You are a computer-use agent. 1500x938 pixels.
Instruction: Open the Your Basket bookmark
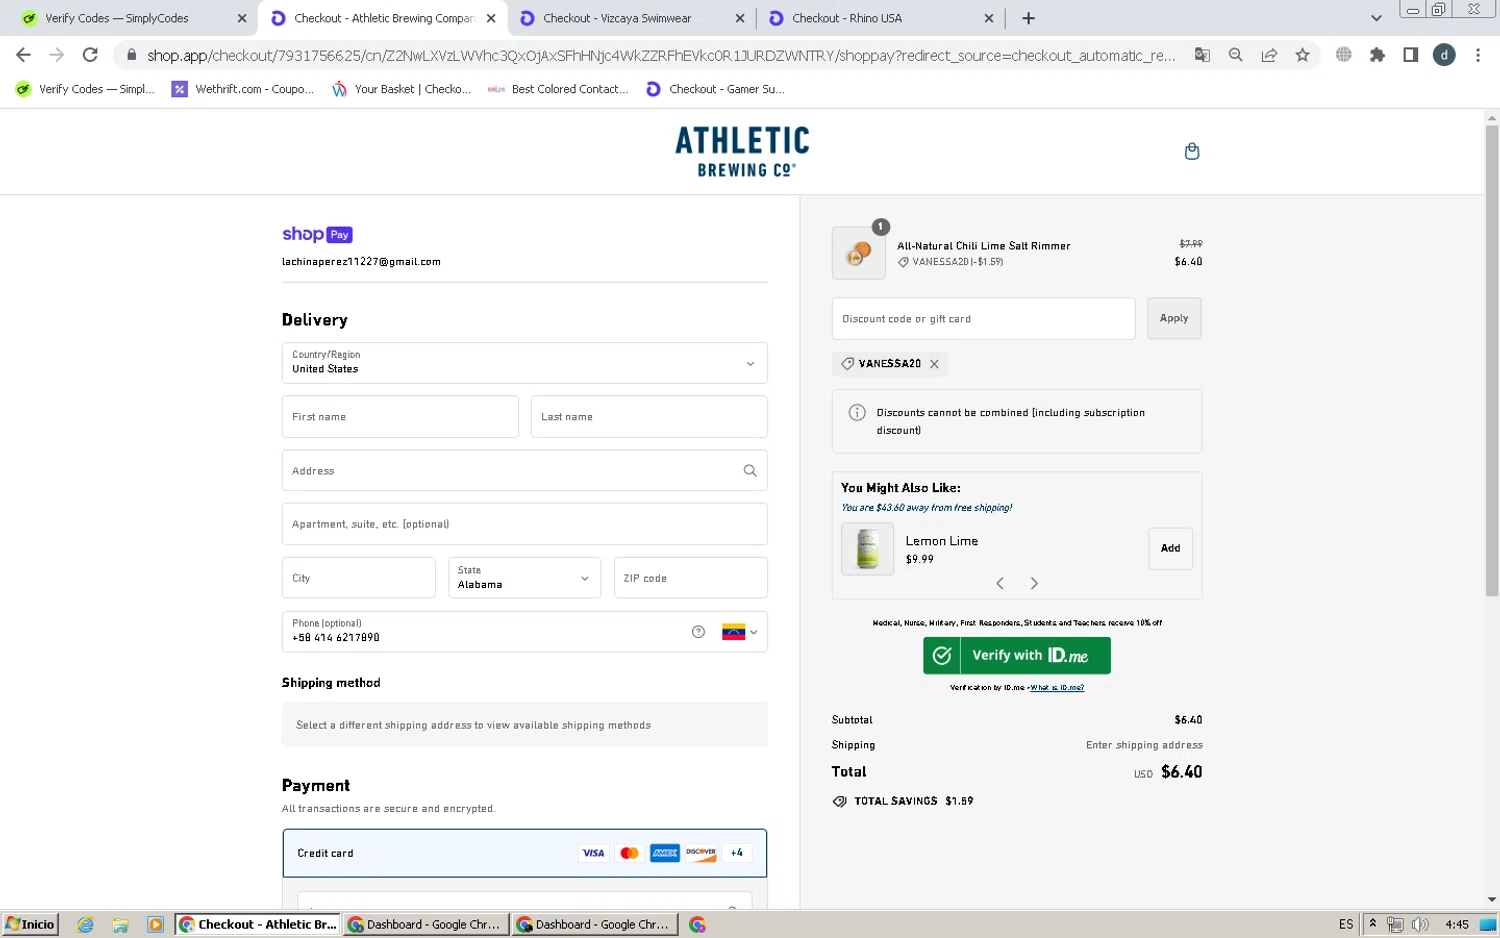(x=401, y=89)
